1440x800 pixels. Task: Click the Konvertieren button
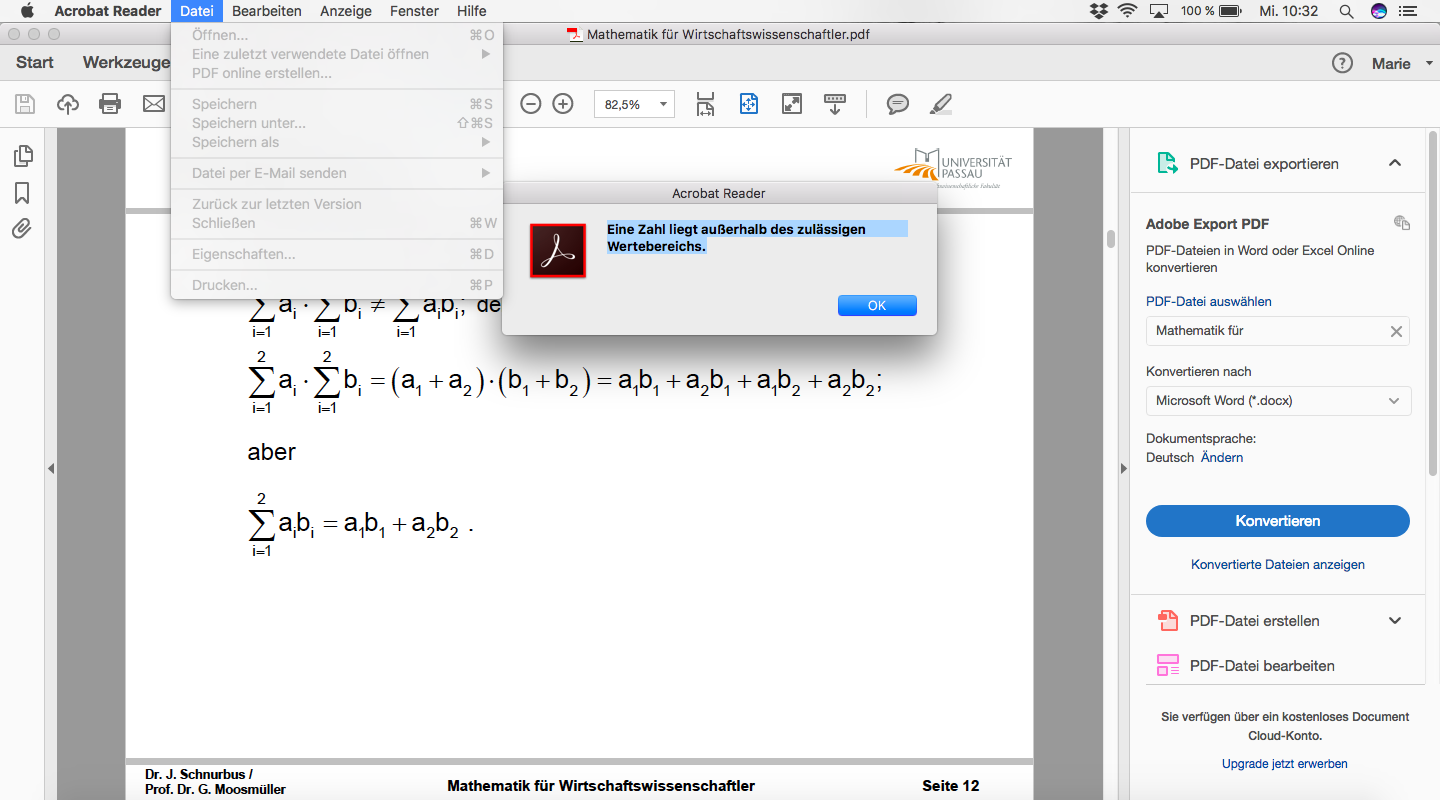click(1277, 521)
